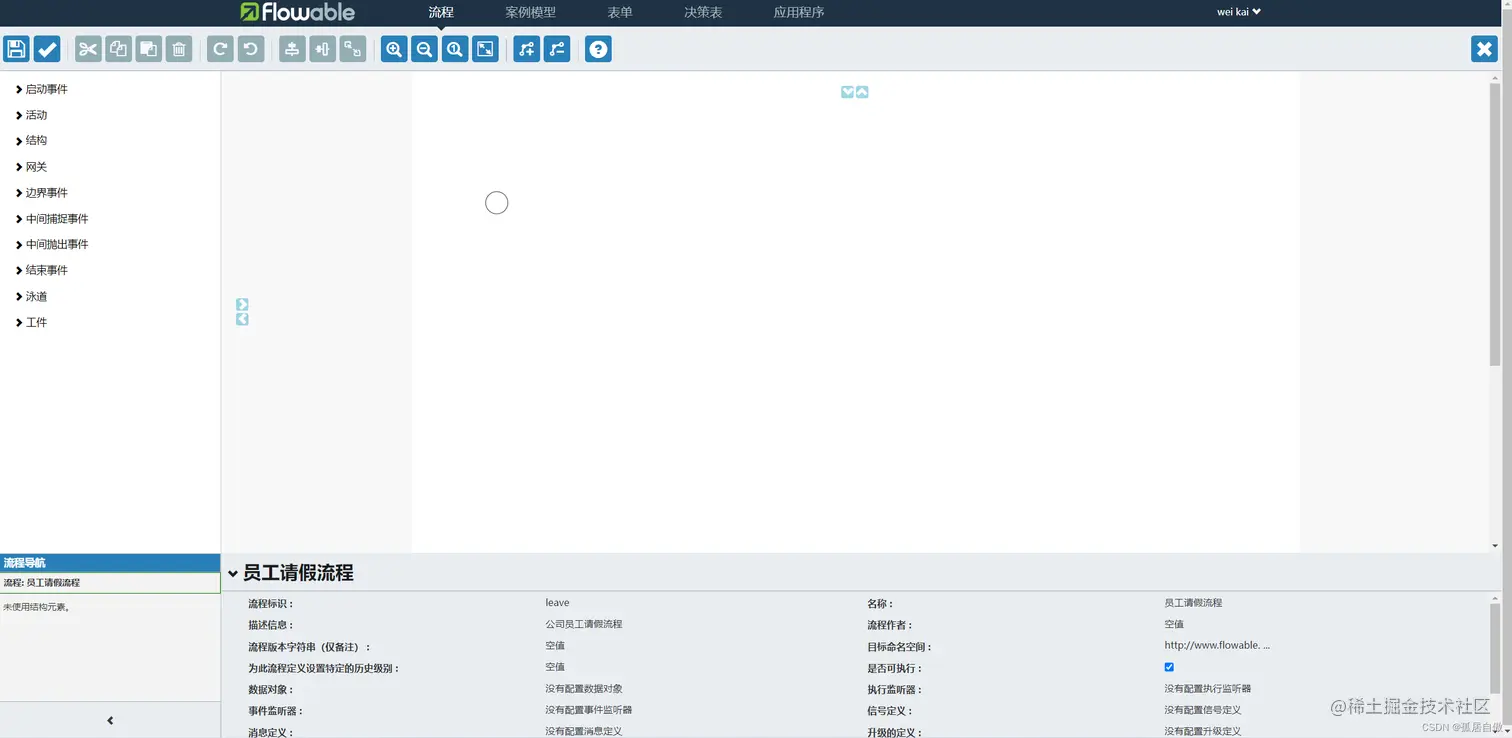This screenshot has width=1512, height=738.
Task: Save the model with the floppy icon
Action: click(17, 49)
